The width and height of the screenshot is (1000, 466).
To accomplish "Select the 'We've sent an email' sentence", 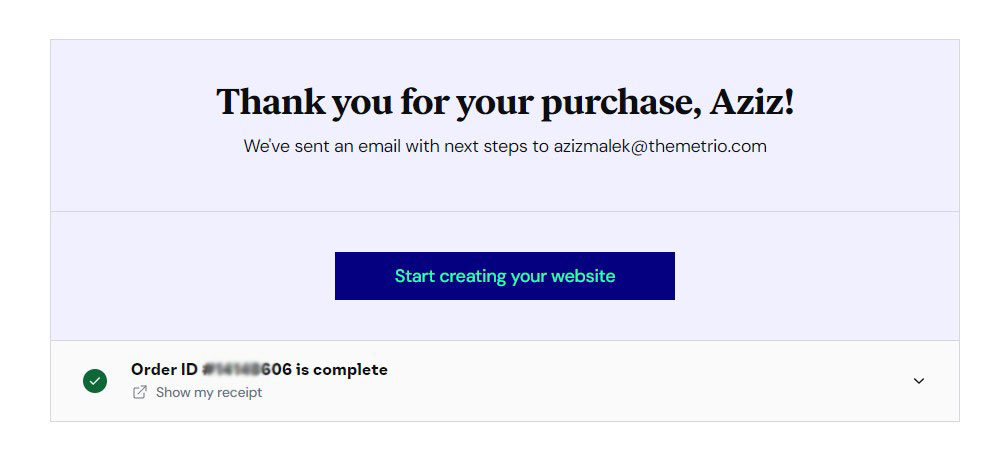I will 504,146.
